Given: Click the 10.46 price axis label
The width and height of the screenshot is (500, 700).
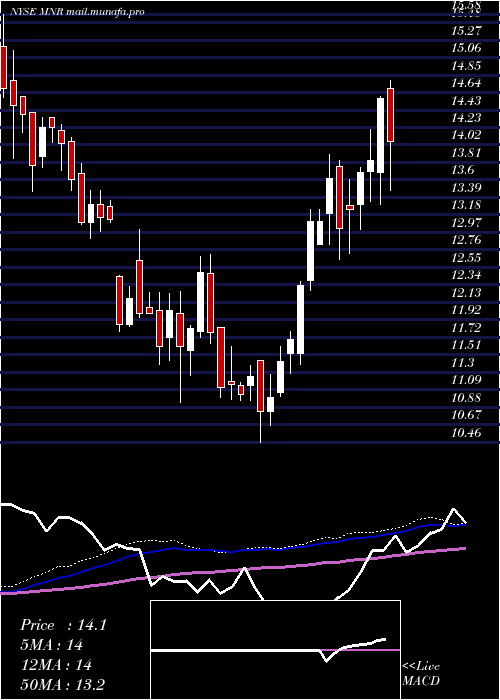Looking at the screenshot, I should (x=467, y=433).
